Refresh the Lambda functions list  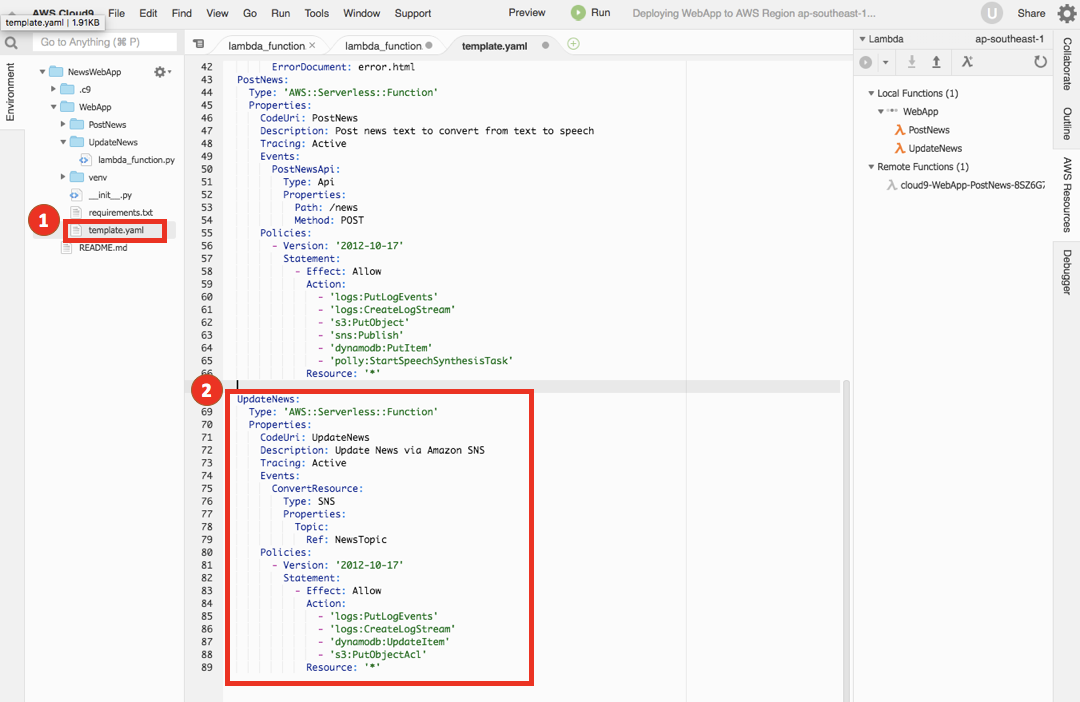1040,62
